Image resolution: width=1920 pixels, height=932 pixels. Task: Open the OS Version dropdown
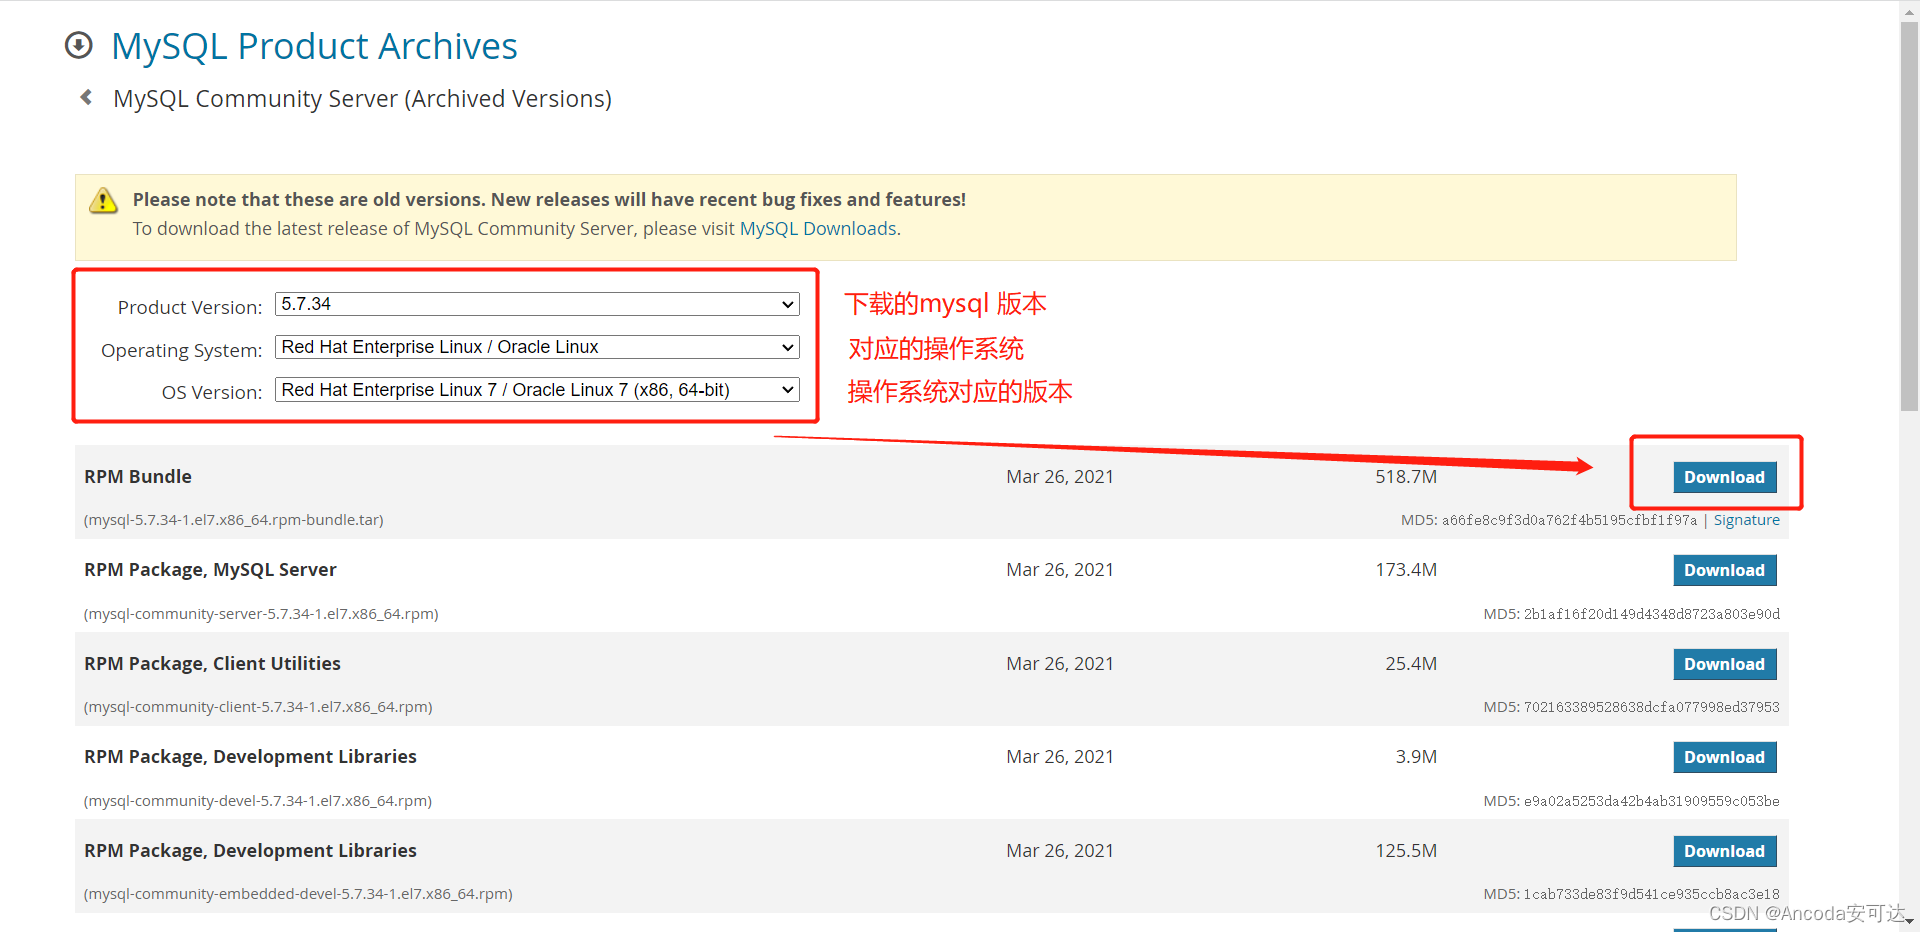point(537,390)
